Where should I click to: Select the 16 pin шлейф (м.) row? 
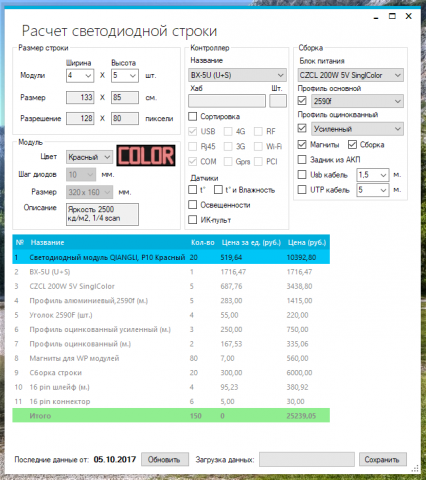point(171,387)
